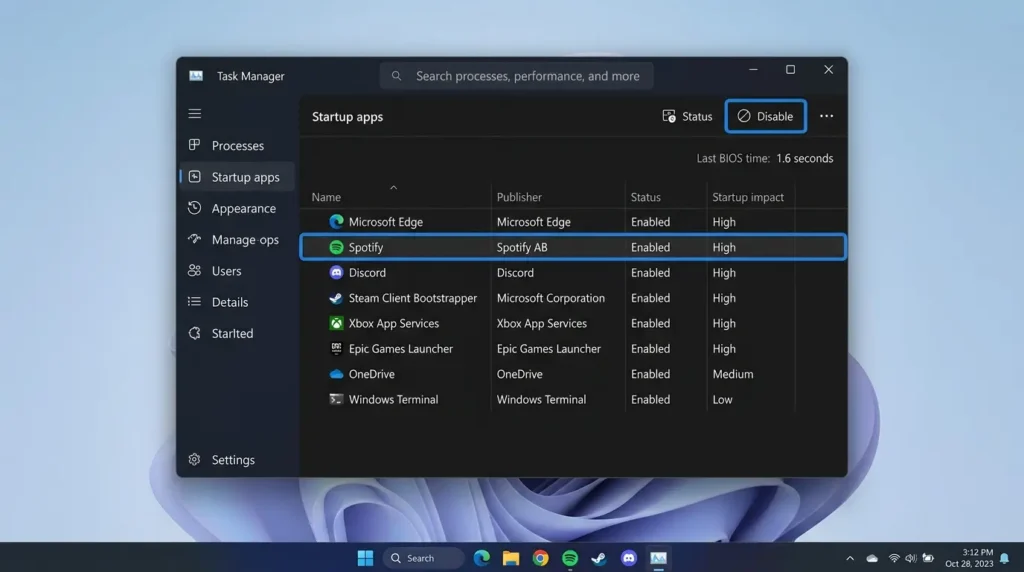Open Spotify from the taskbar

pos(570,558)
